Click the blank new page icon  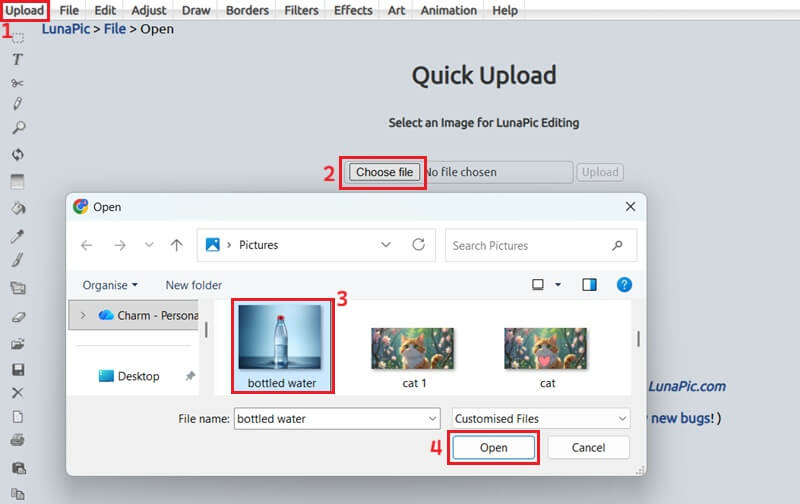[x=17, y=417]
